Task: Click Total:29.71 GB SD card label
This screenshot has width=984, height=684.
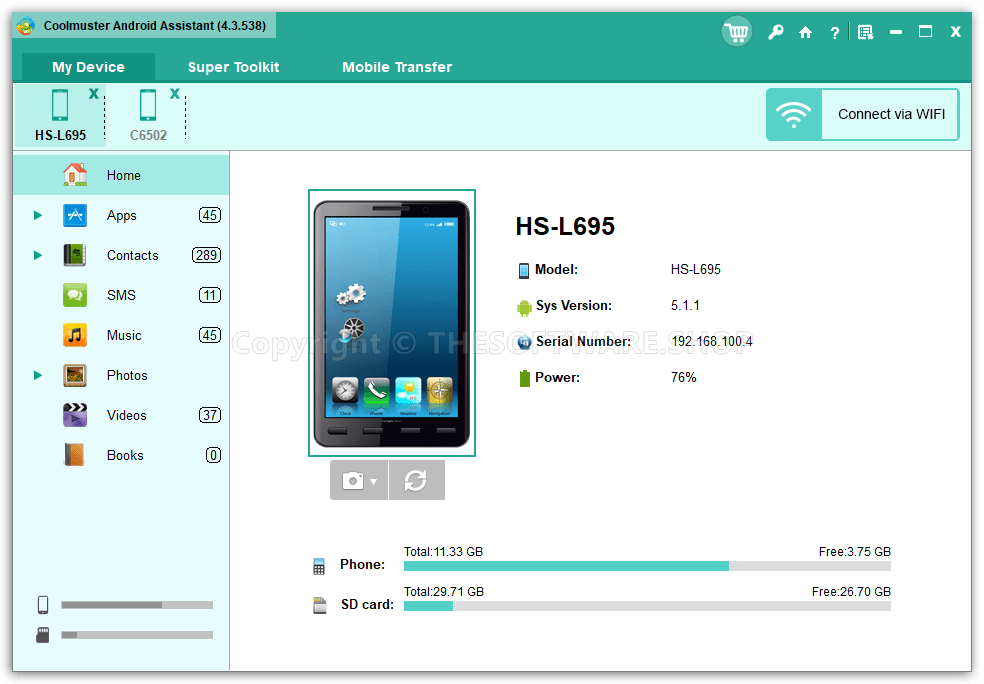Action: [444, 592]
